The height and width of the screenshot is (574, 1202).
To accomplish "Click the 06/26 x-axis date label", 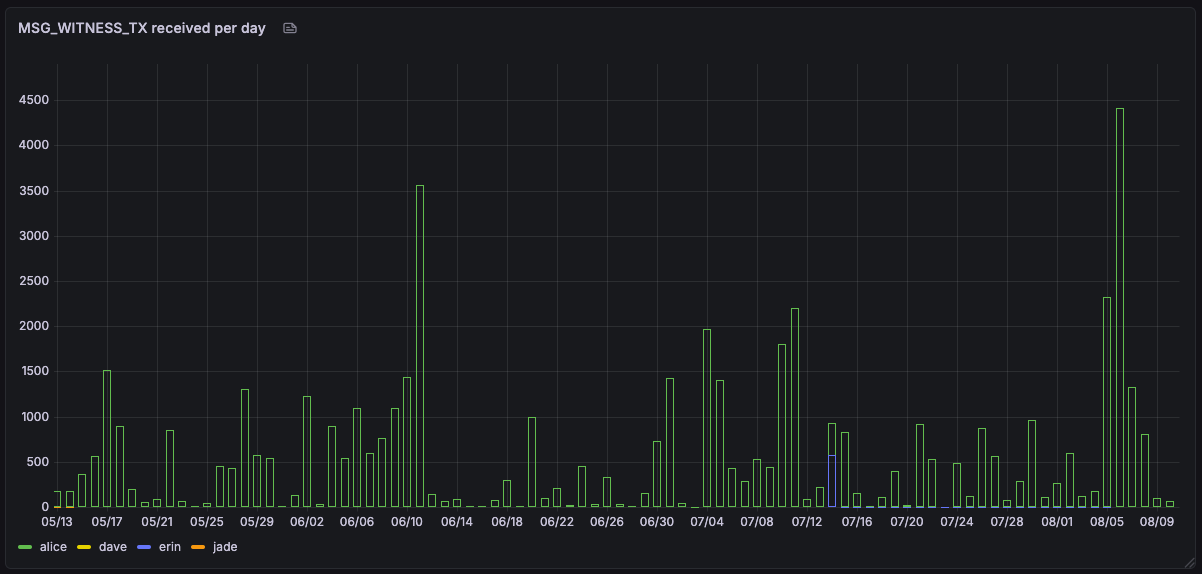I will (x=607, y=521).
